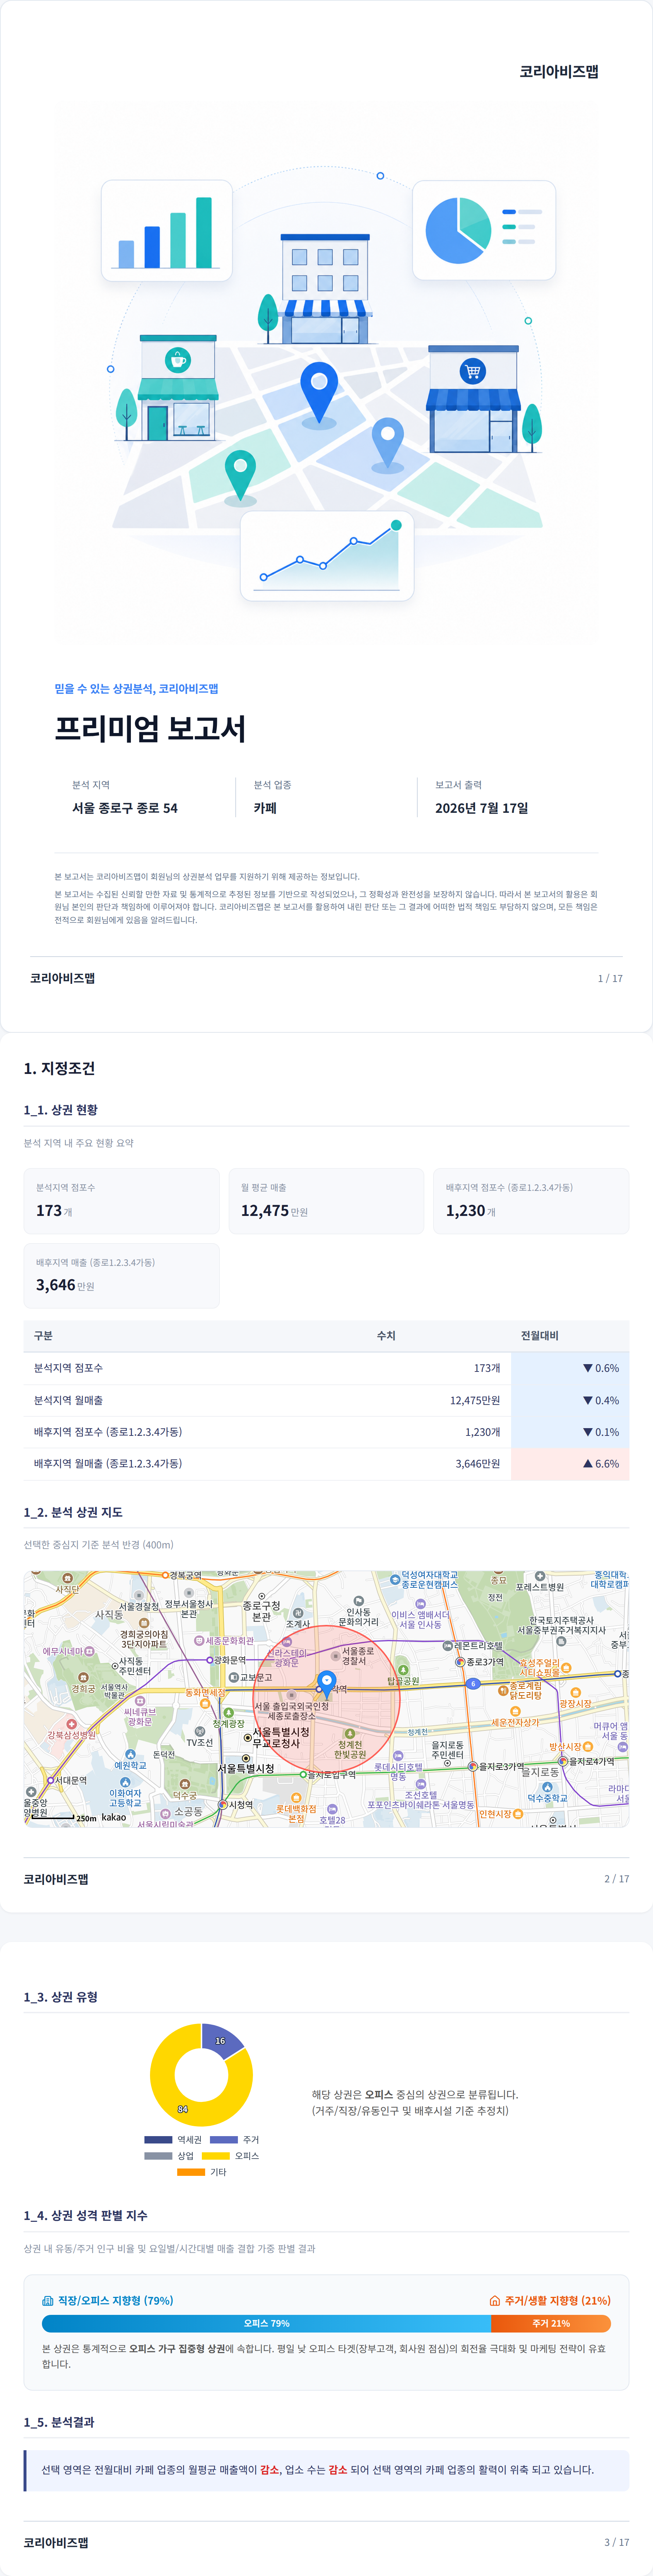
Task: Click the tall blue-roof apartment building in the illustration
Action: coord(325,289)
